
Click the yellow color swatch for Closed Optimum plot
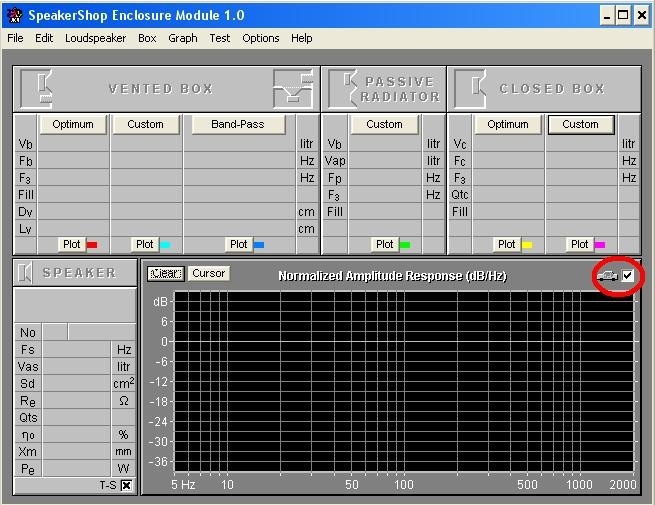coord(527,245)
